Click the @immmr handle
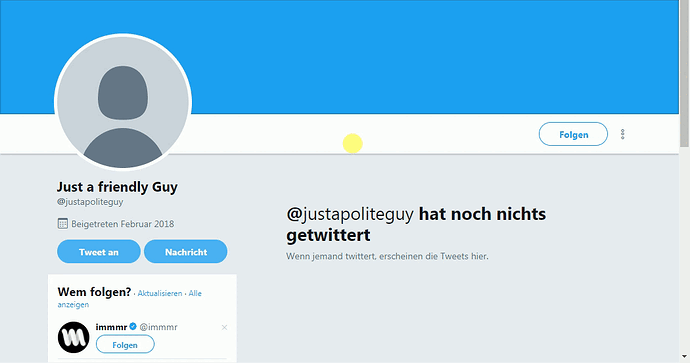690x363 pixels. coord(158,327)
